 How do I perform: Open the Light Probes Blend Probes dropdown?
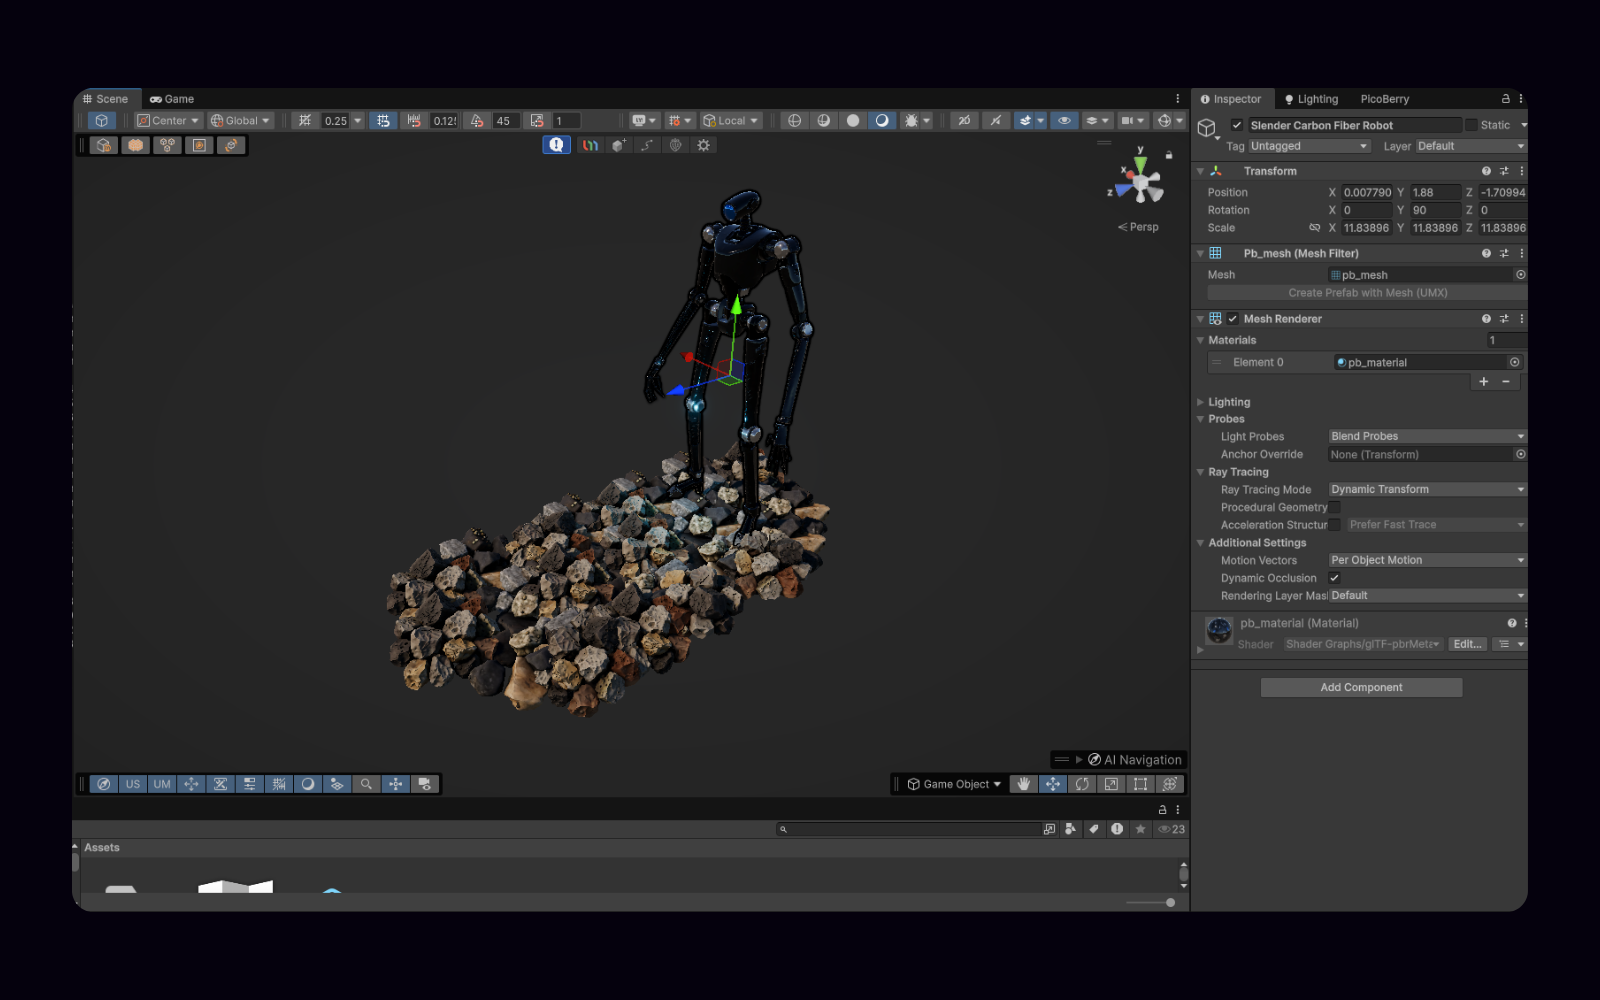point(1427,436)
